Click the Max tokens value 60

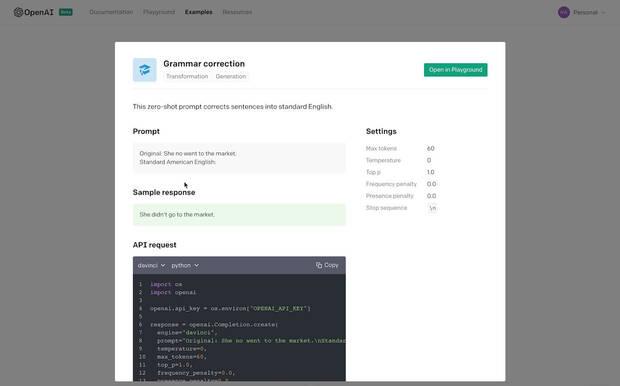(431, 148)
